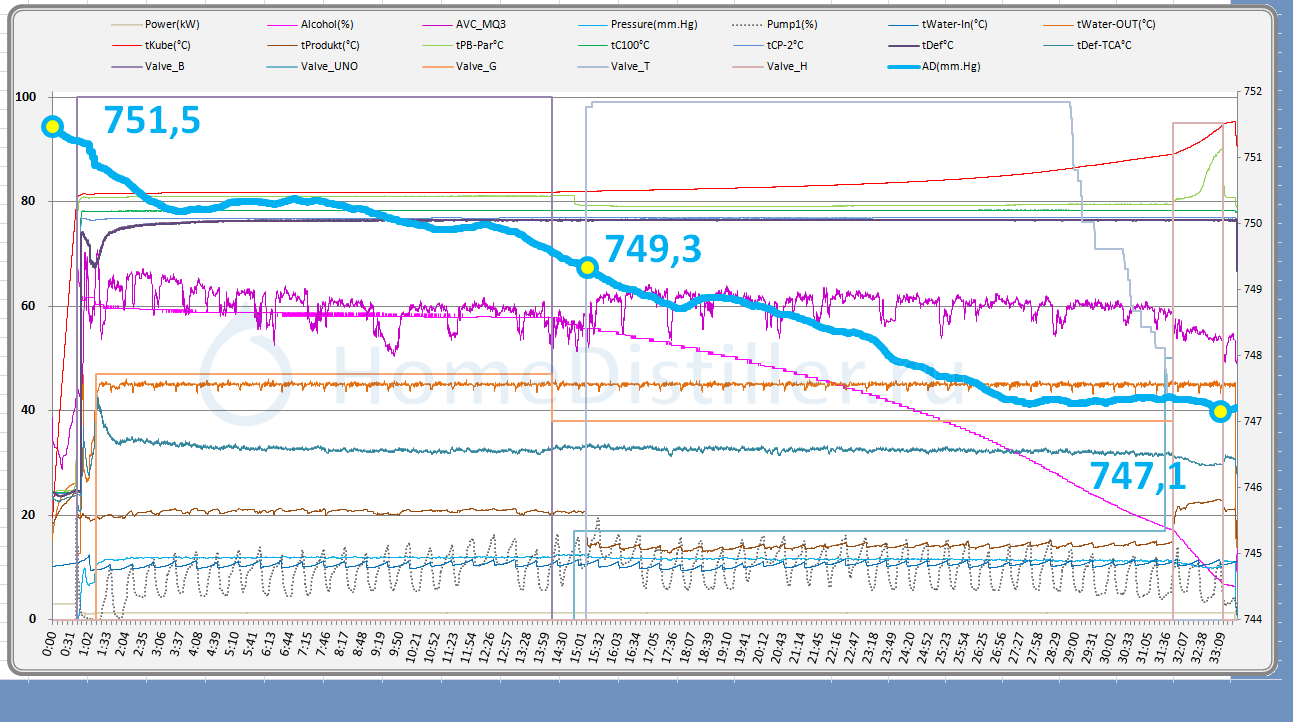Click the yellow marker beside 749,3
Viewport: 1293px width, 722px height.
coord(587,267)
